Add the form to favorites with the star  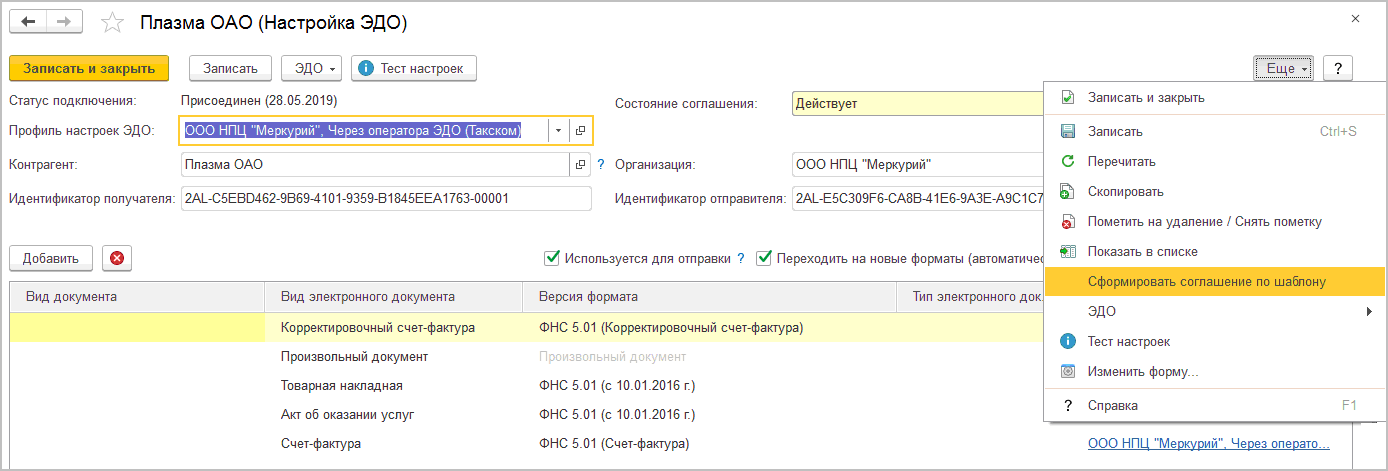click(114, 23)
